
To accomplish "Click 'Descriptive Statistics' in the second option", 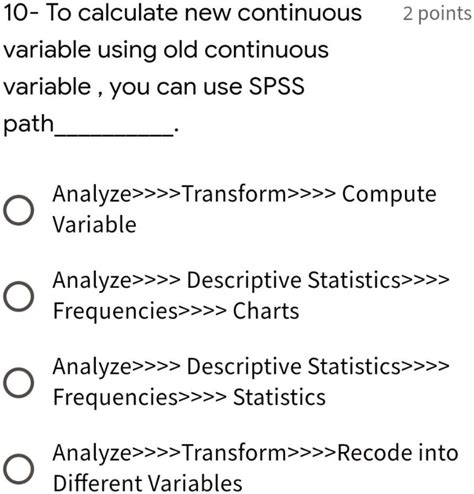I will (293, 280).
